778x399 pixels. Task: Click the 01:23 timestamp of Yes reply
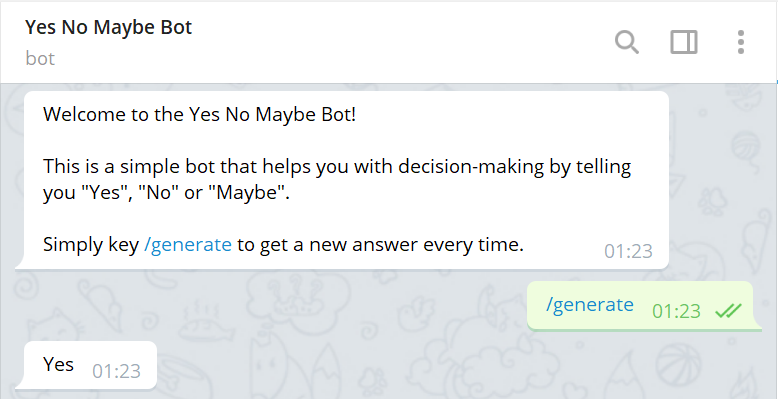(x=117, y=371)
